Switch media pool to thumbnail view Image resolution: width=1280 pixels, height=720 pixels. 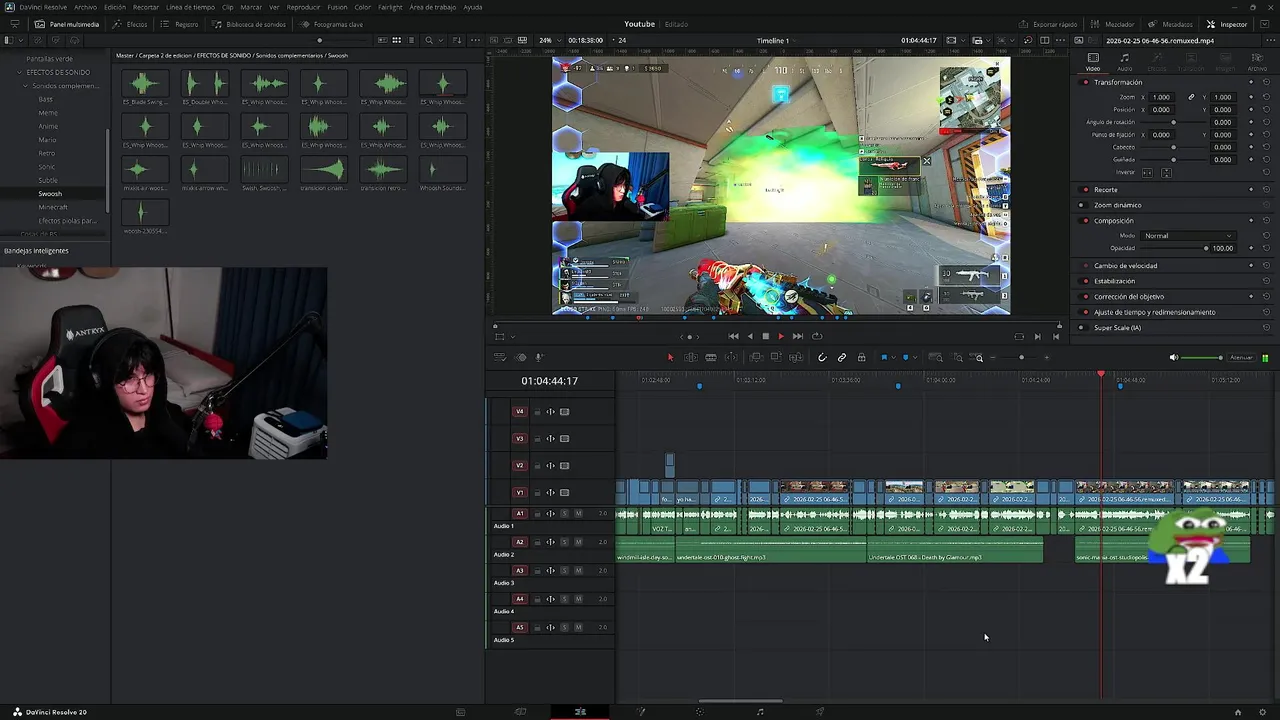(396, 40)
